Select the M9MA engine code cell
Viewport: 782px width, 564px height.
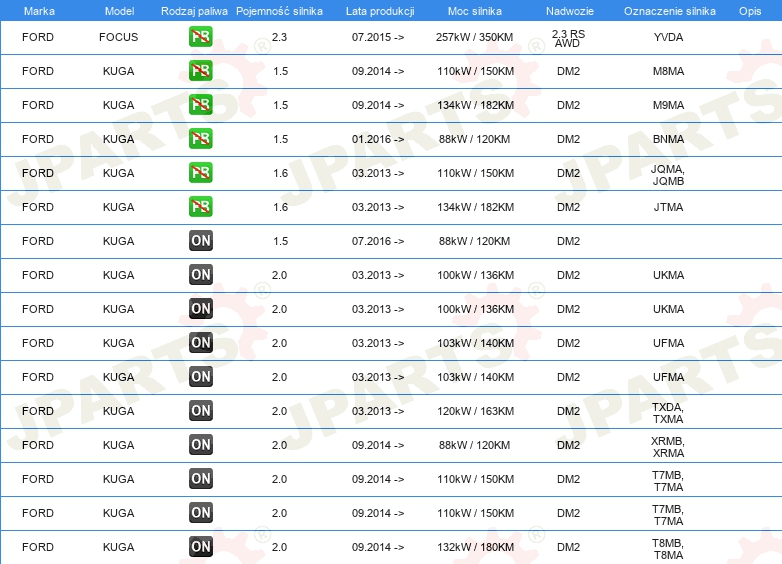pyautogui.click(x=668, y=105)
